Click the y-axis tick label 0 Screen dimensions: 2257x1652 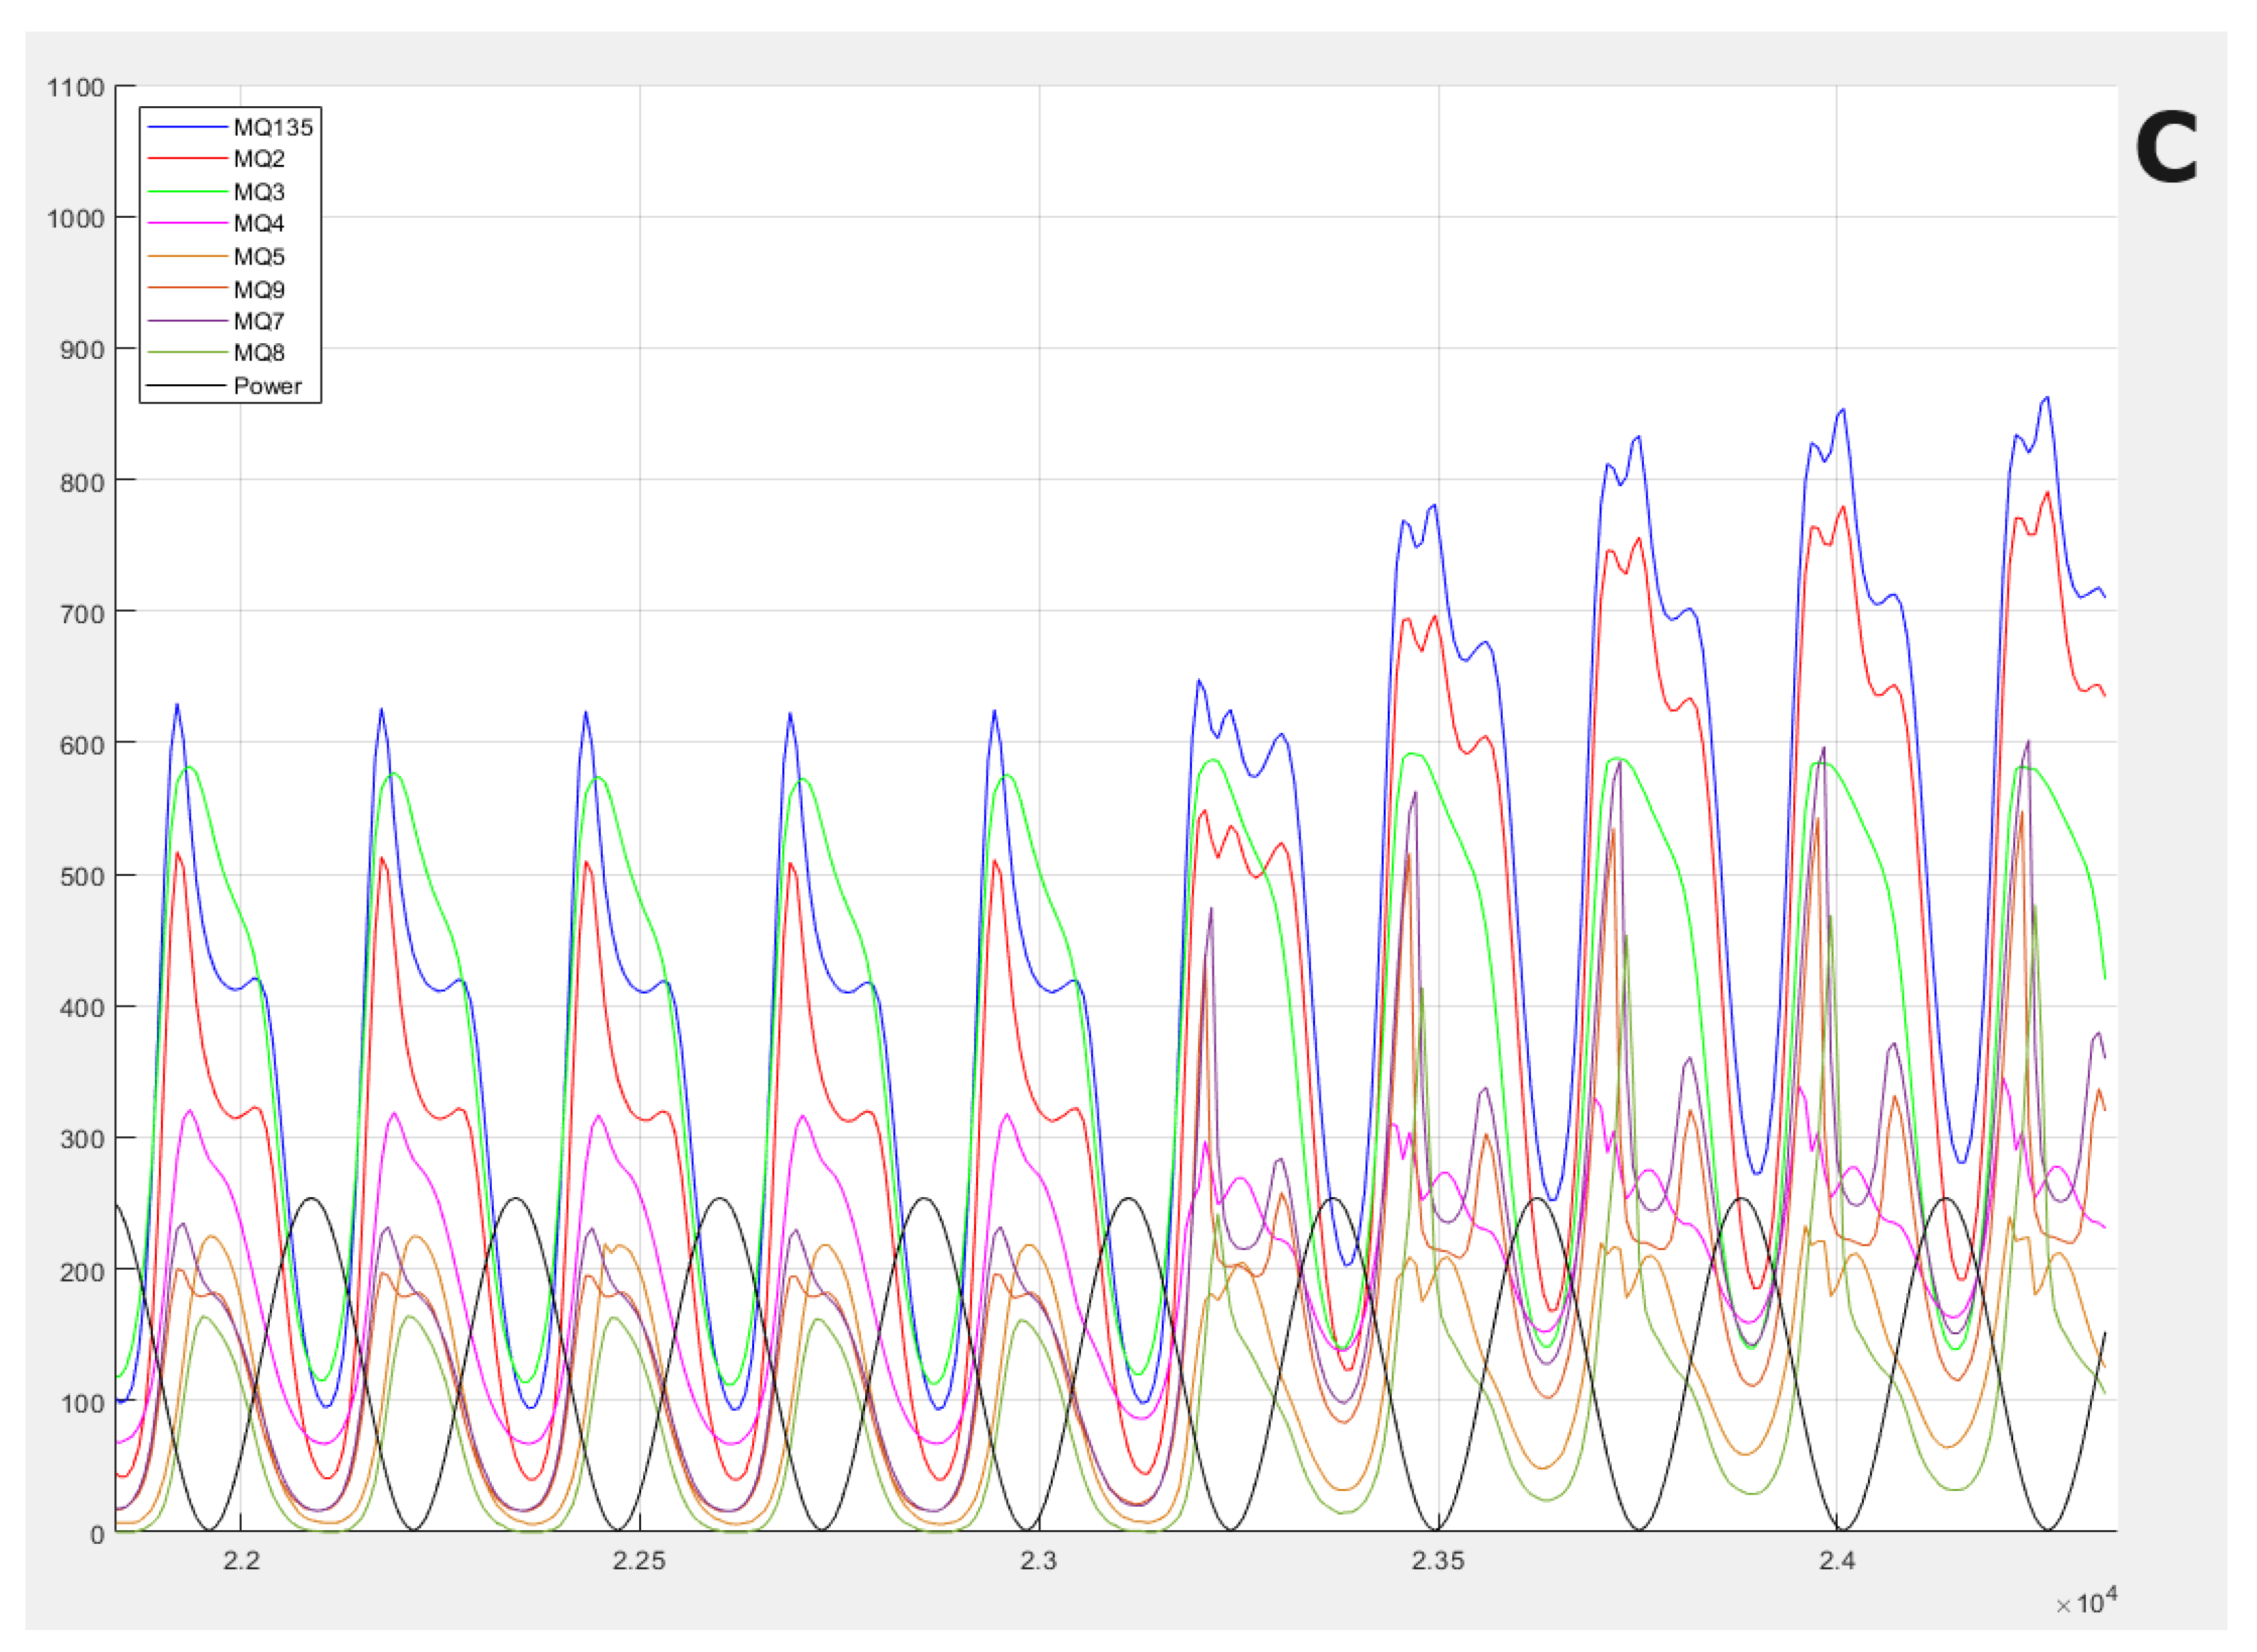(97, 1535)
